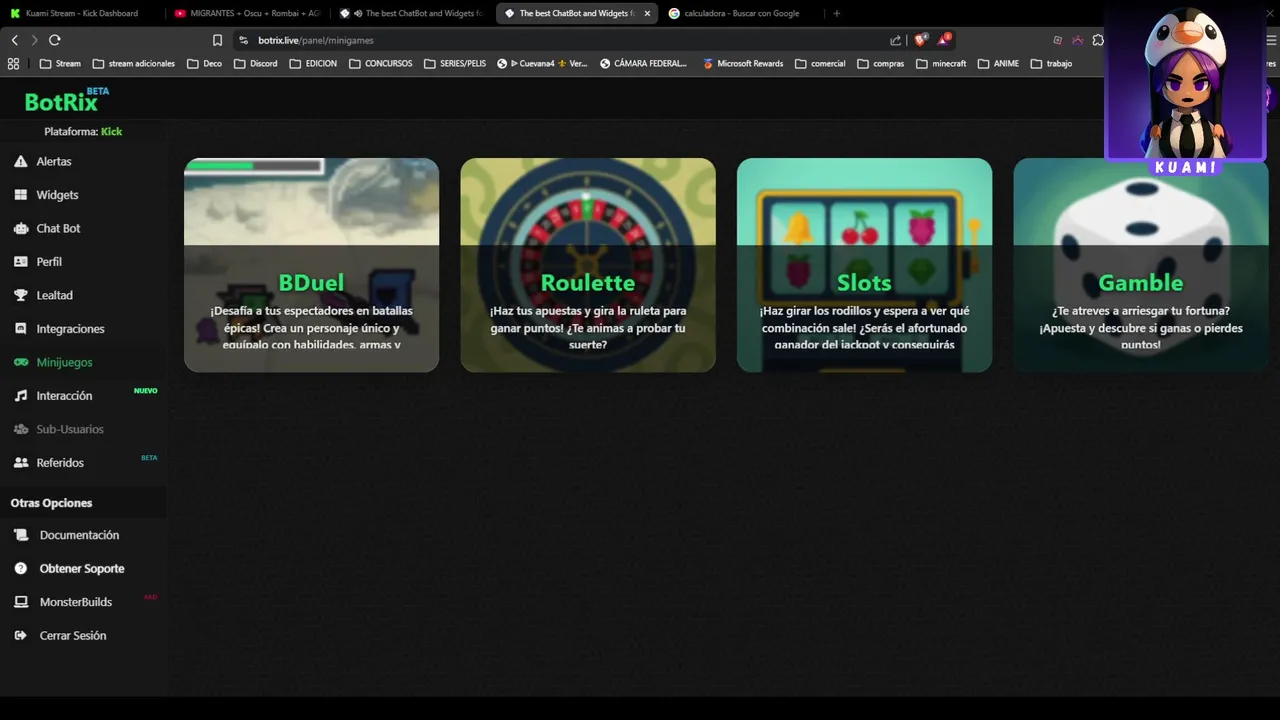Switch to Kuami Stream Kick Dashboard tab

point(82,13)
